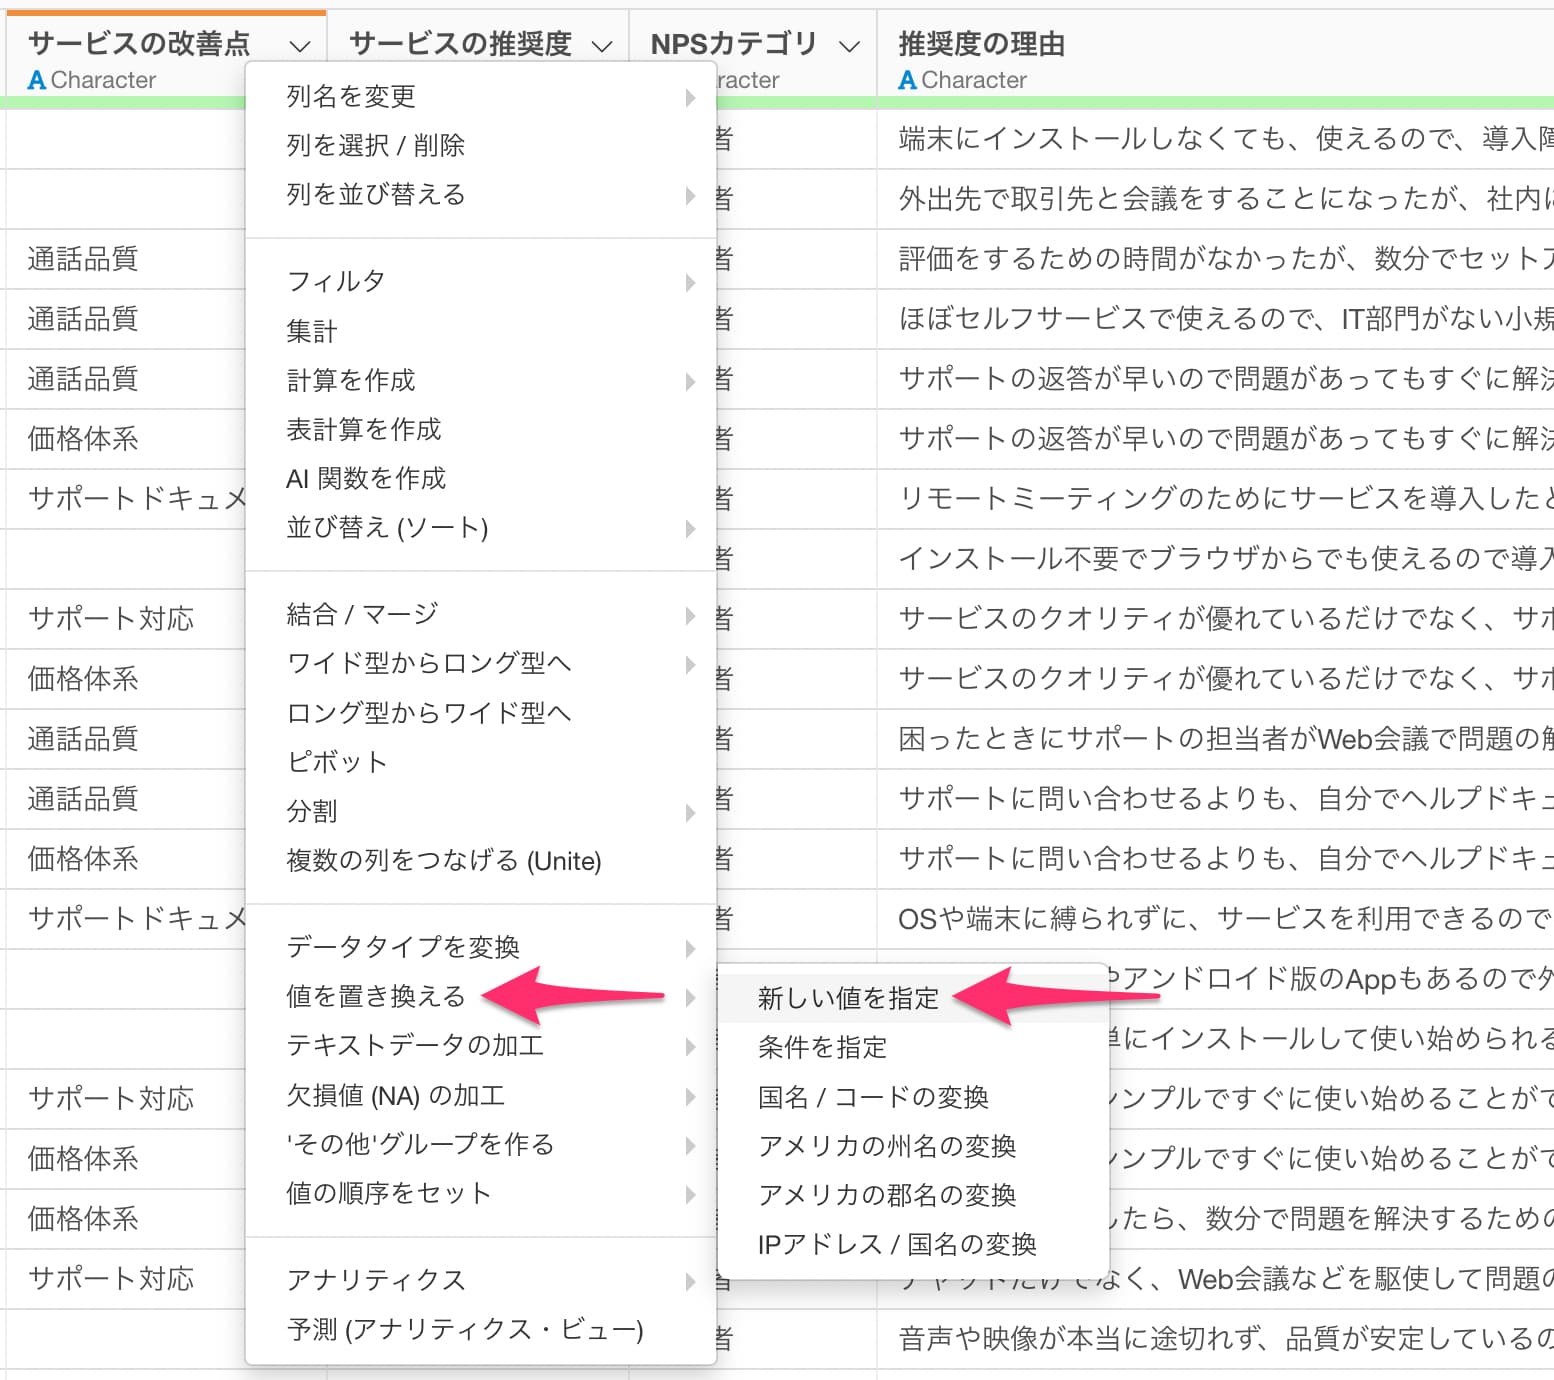Expand the 並び替え (ソート) submenu
1554x1380 pixels.
[387, 528]
